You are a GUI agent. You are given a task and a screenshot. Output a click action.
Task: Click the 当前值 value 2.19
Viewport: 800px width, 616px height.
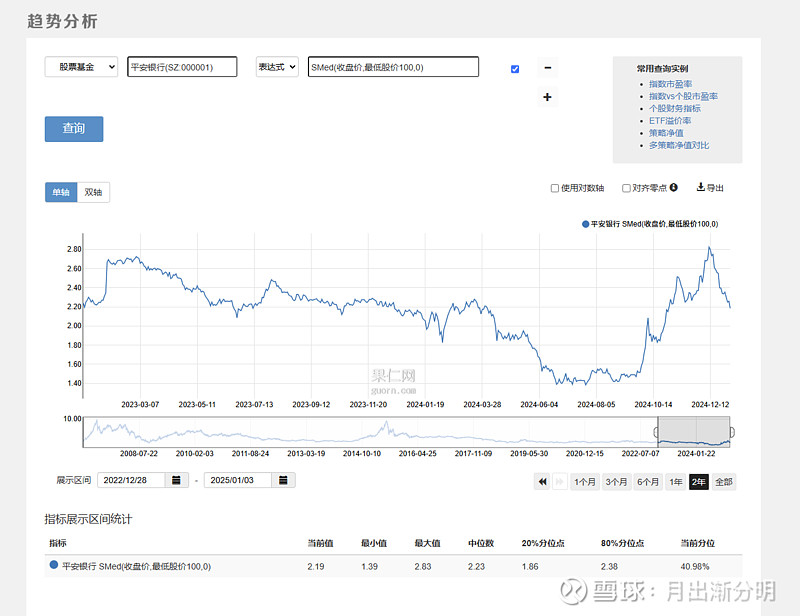pyautogui.click(x=316, y=566)
